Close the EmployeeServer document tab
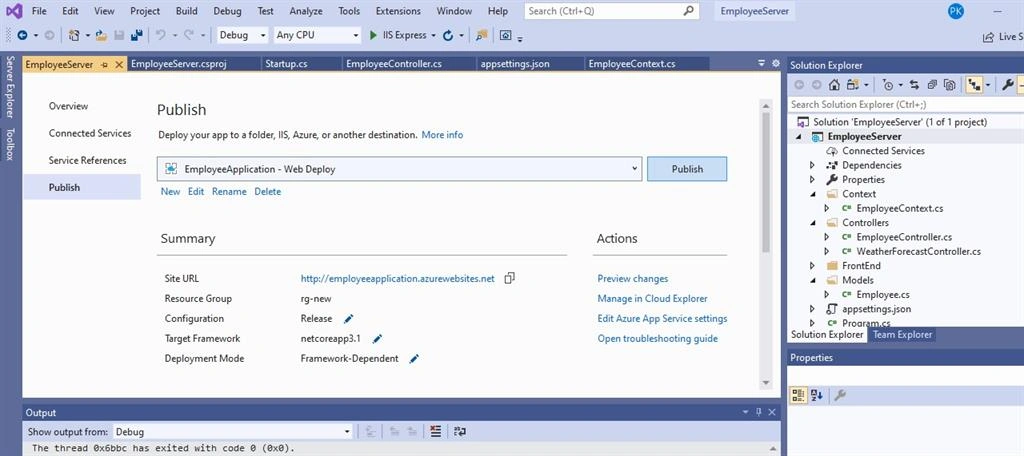 click(x=119, y=65)
